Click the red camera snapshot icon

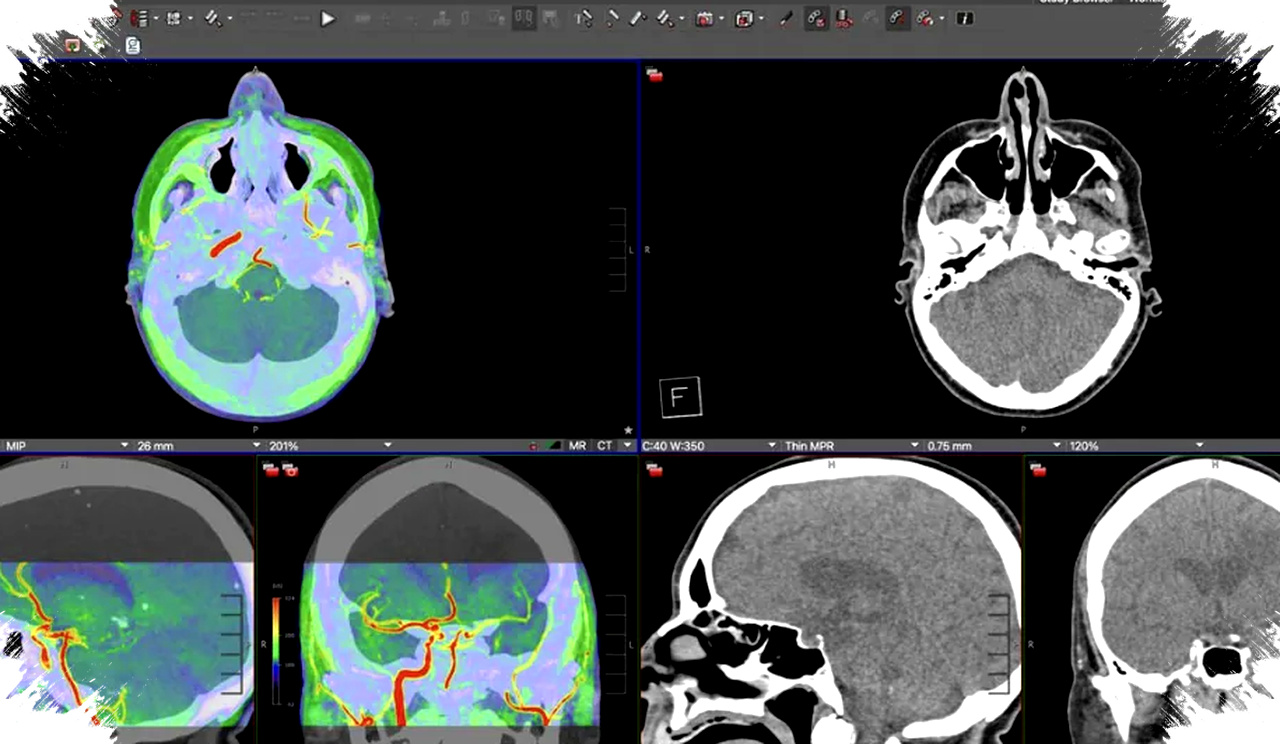[705, 18]
